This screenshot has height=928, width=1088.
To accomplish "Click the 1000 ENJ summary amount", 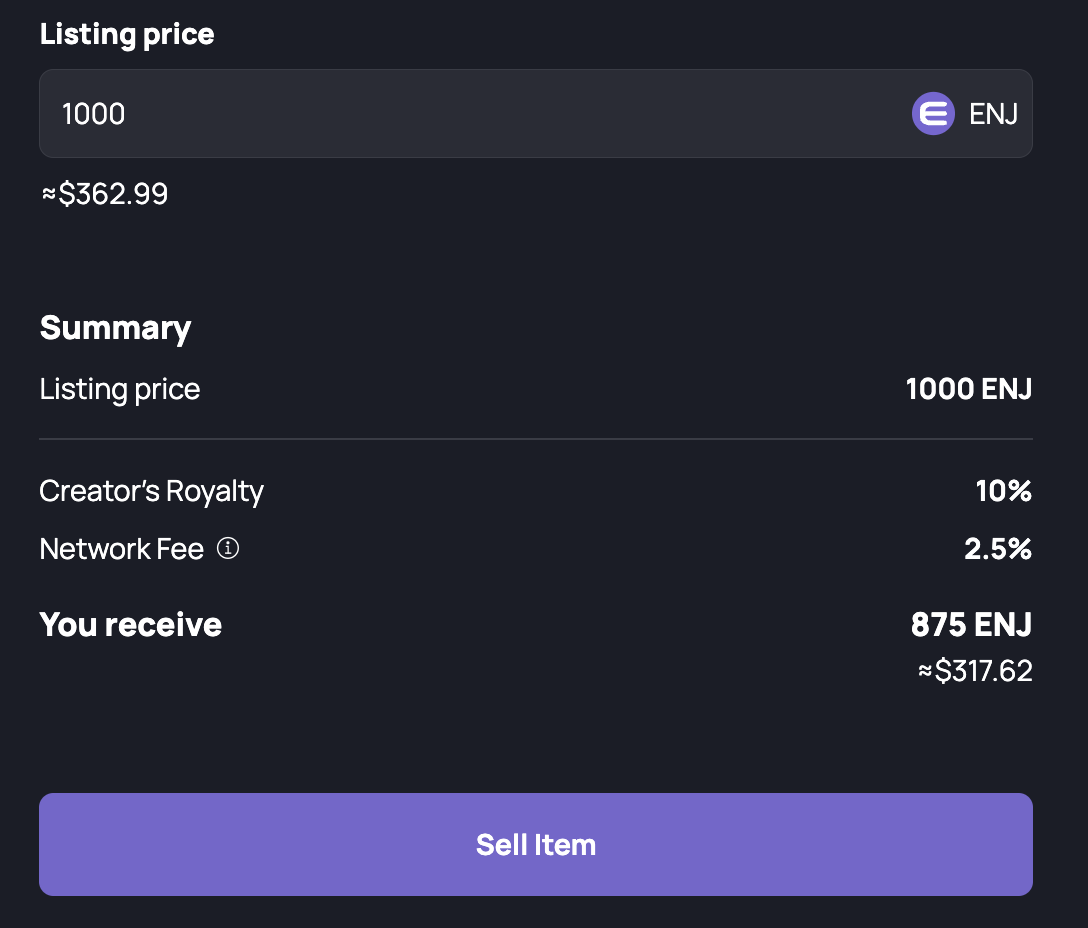I will pos(969,389).
